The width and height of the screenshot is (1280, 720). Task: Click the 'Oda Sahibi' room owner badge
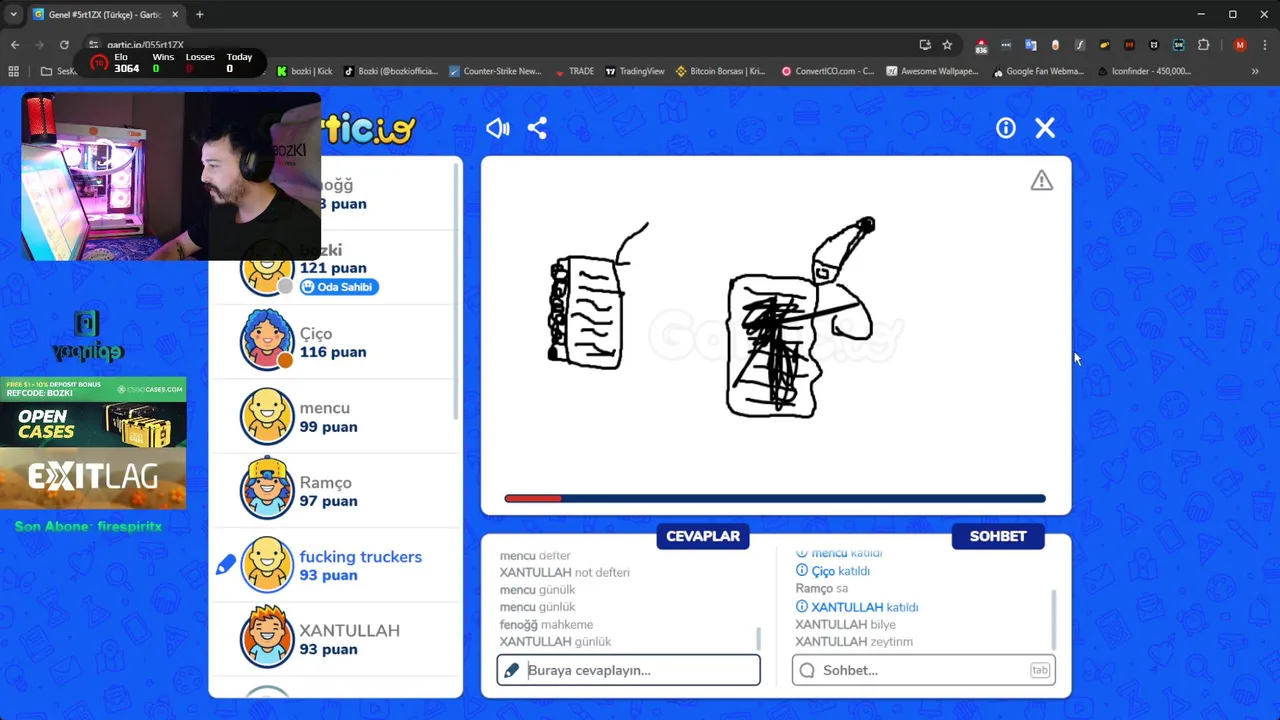pos(339,287)
